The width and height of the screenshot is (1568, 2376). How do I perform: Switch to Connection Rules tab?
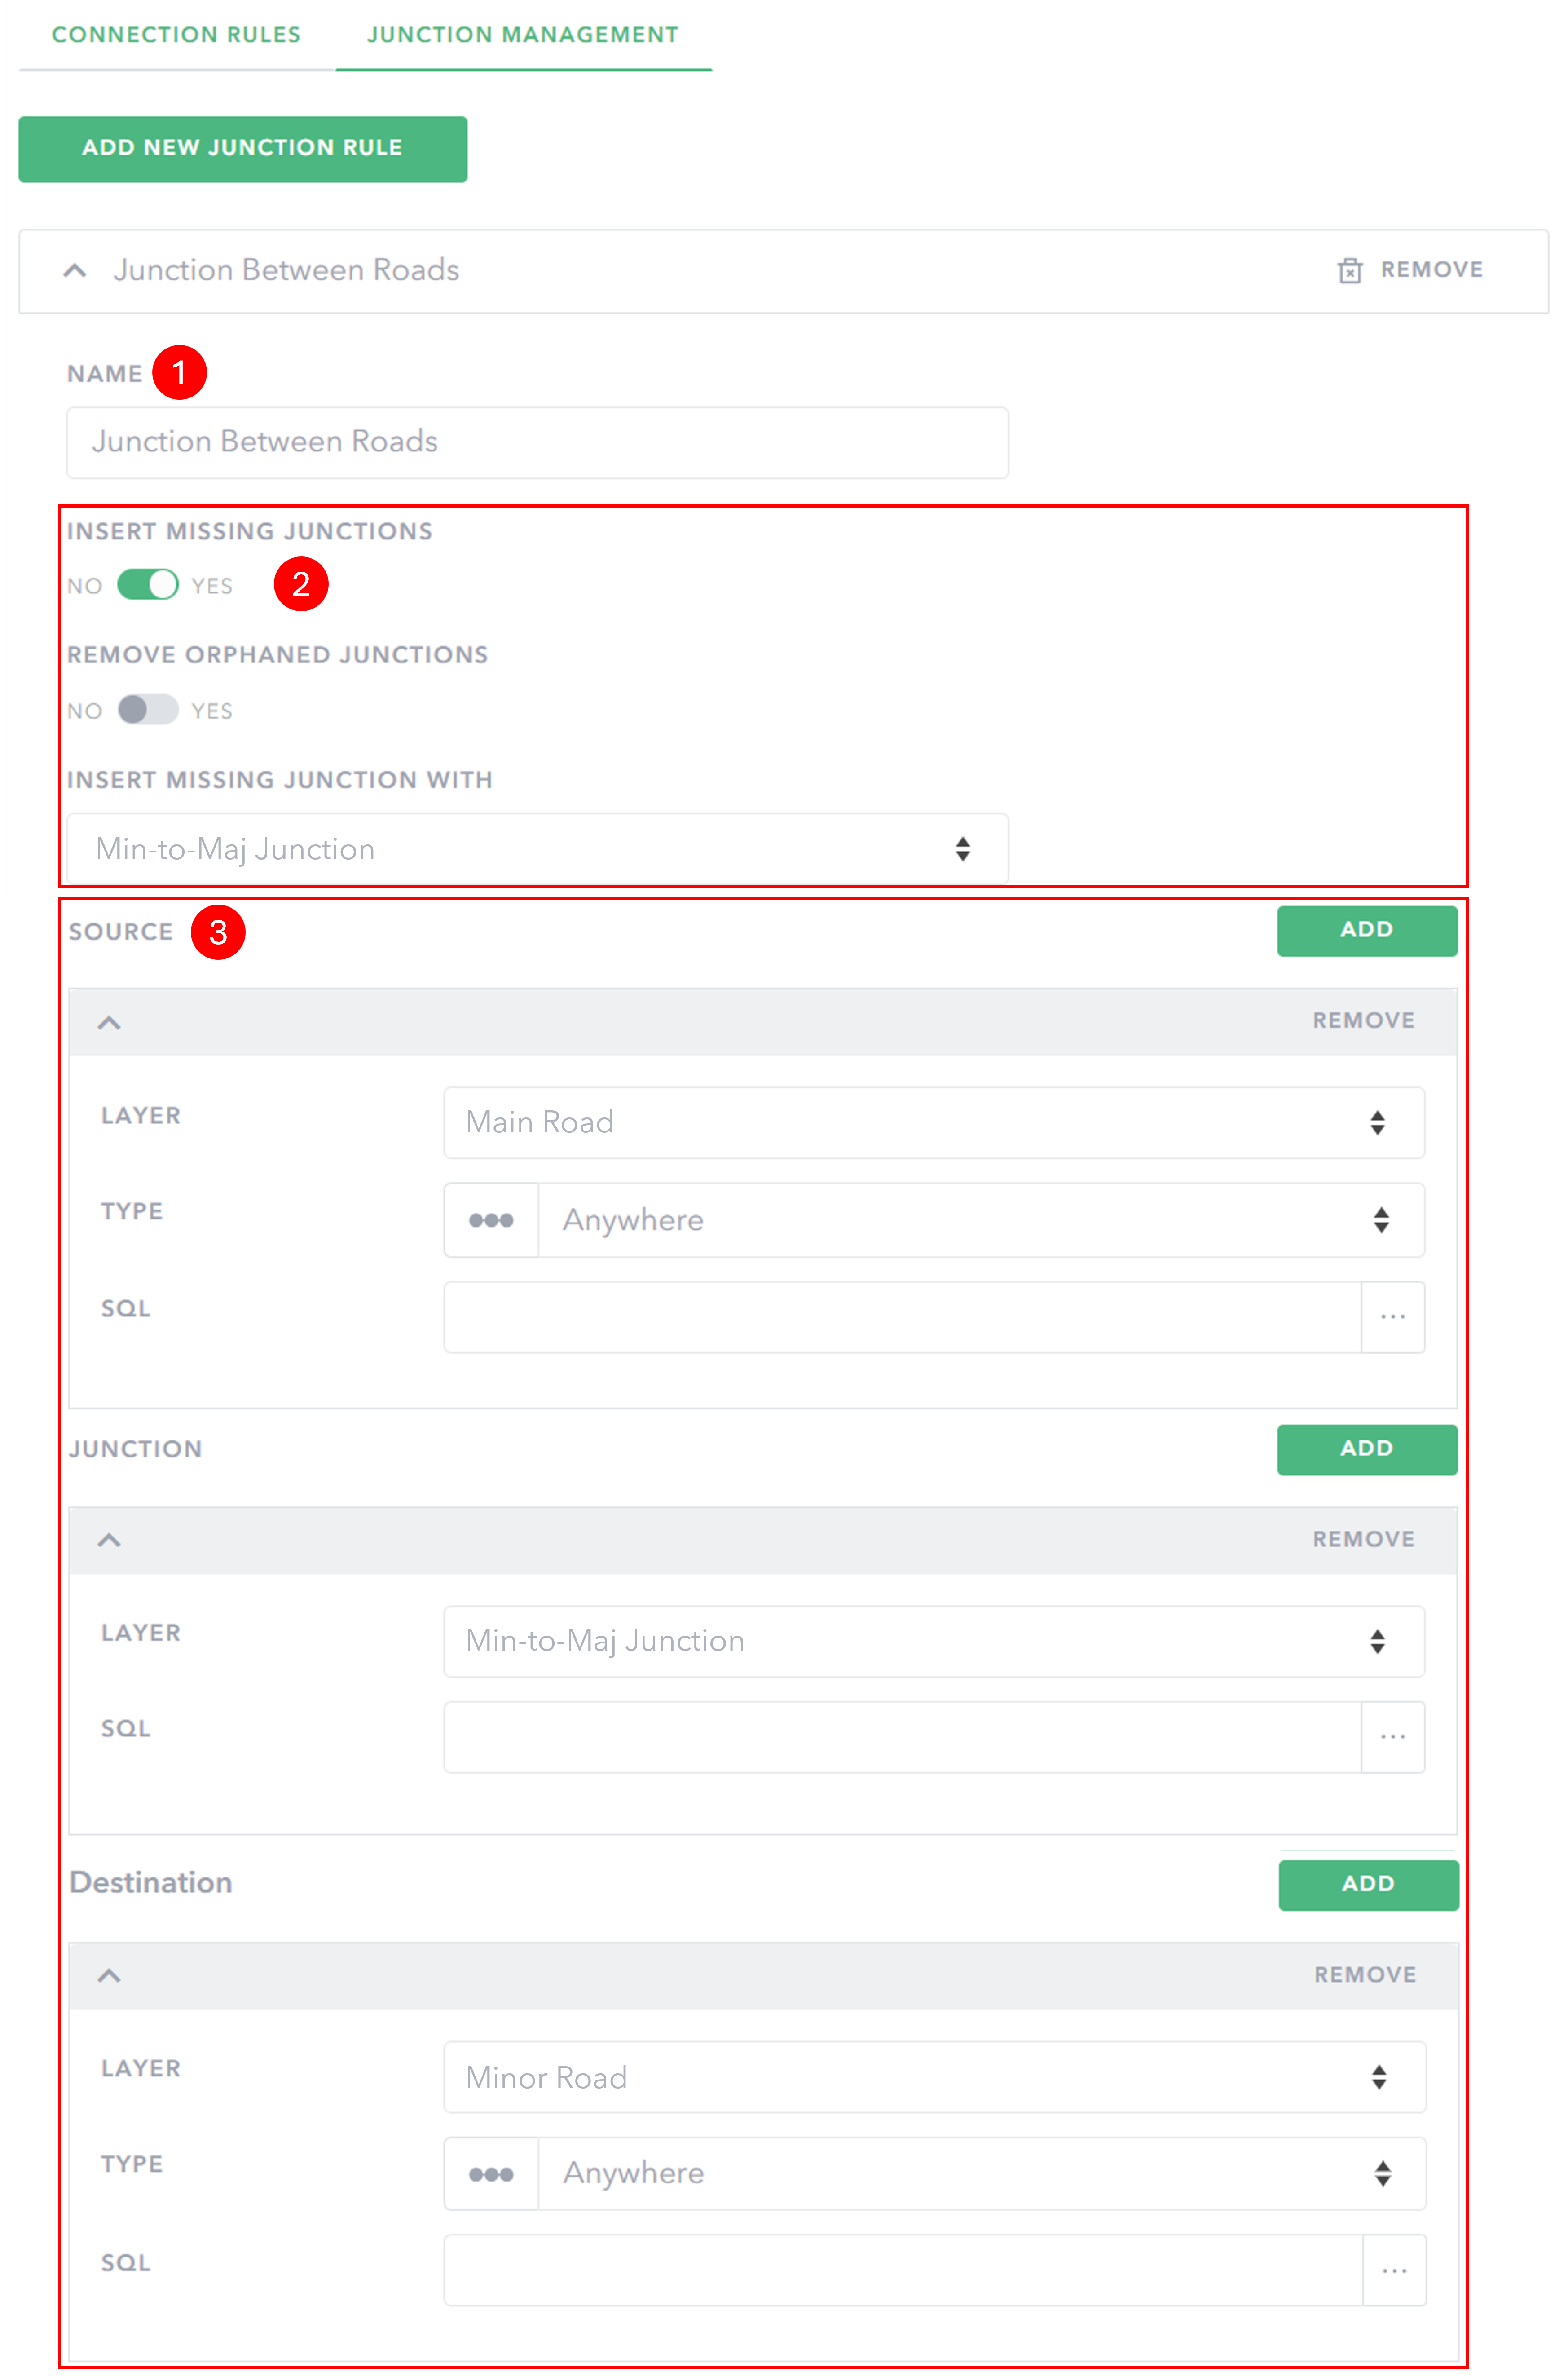pos(176,35)
